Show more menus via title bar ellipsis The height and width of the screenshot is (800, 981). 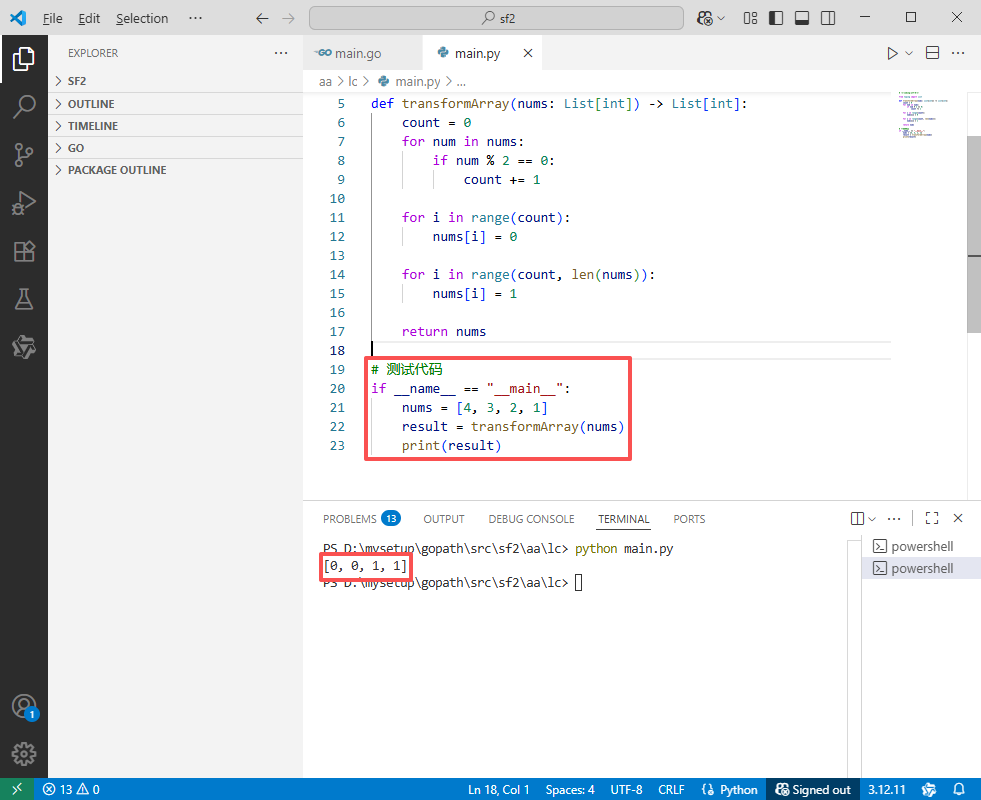pyautogui.click(x=195, y=18)
